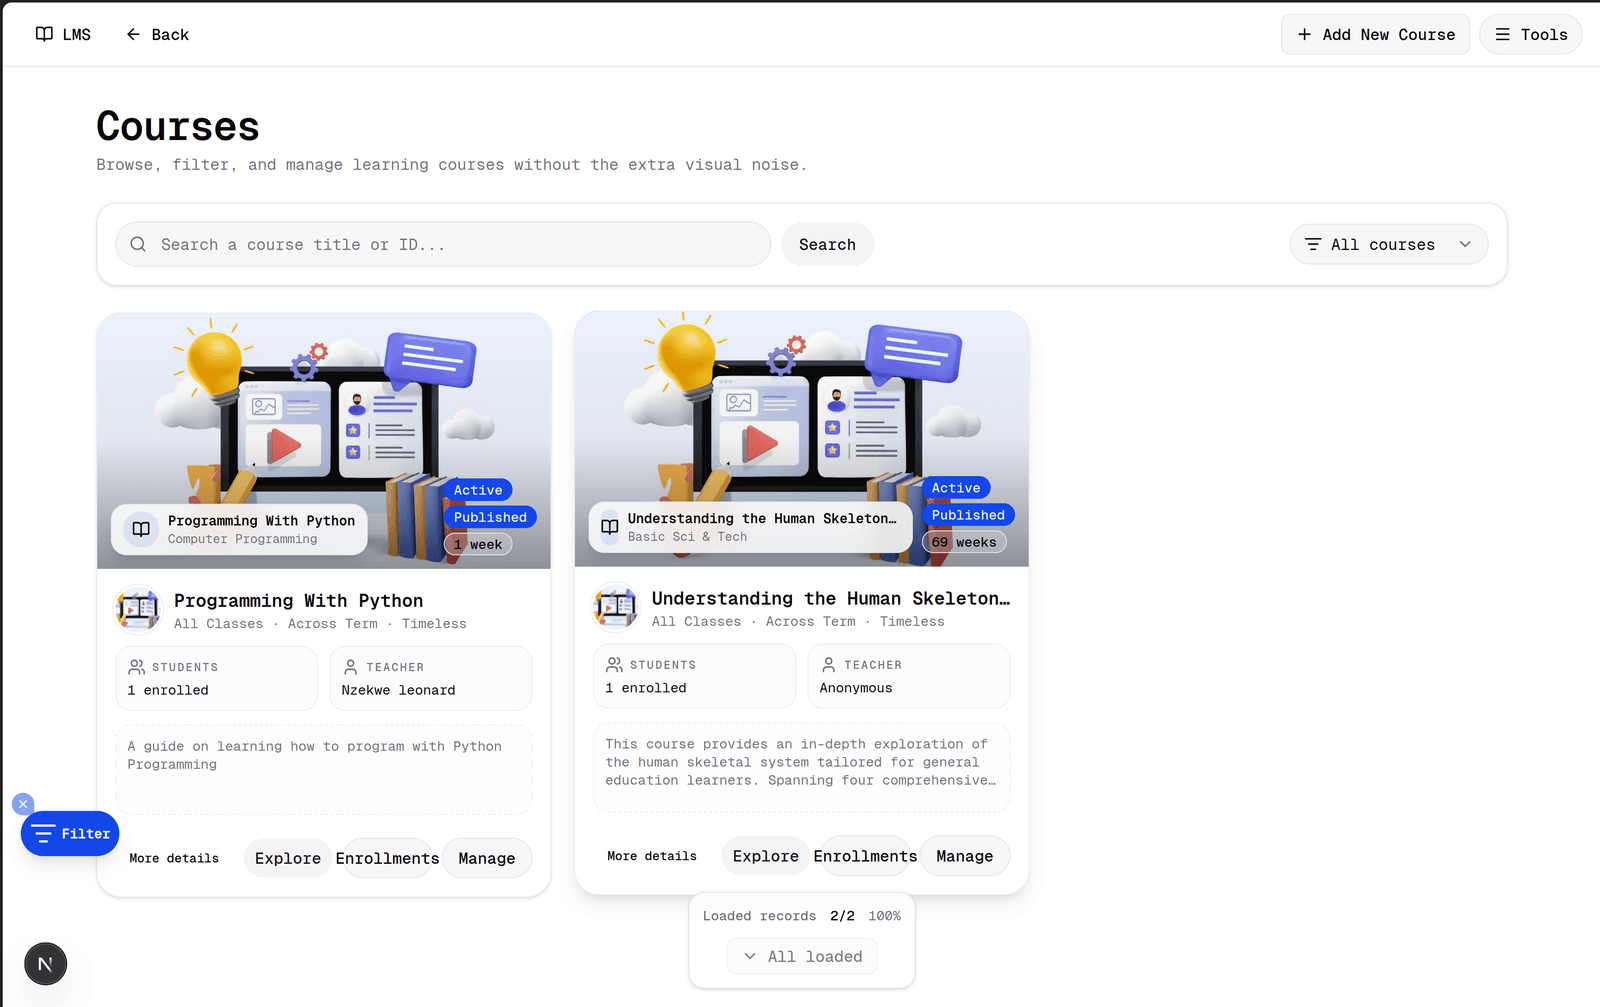Click the LMS book logo icon
1600x1007 pixels.
coord(44,34)
